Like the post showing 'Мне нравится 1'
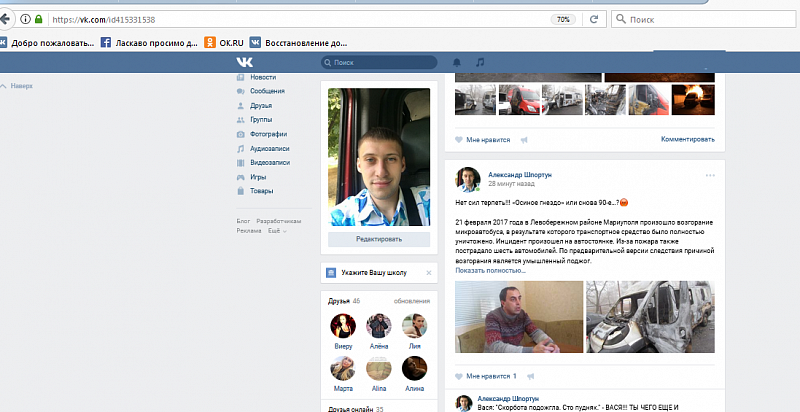 click(x=486, y=376)
